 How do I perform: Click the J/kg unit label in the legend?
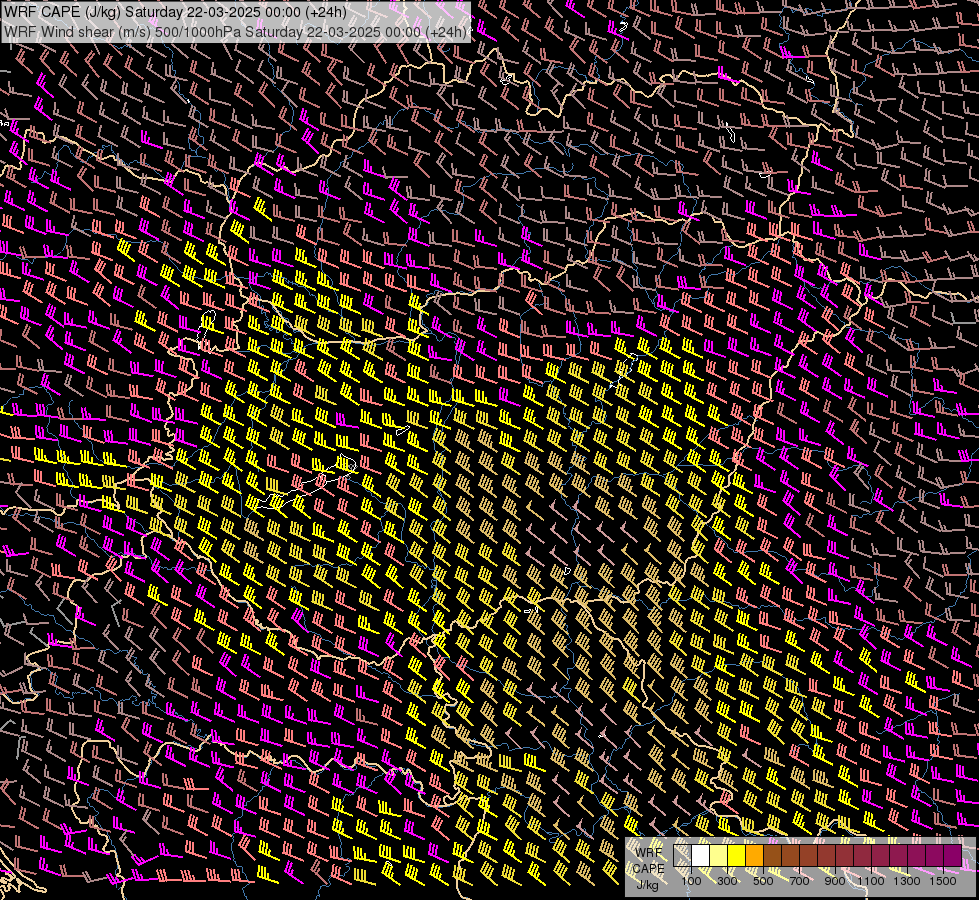[648, 885]
